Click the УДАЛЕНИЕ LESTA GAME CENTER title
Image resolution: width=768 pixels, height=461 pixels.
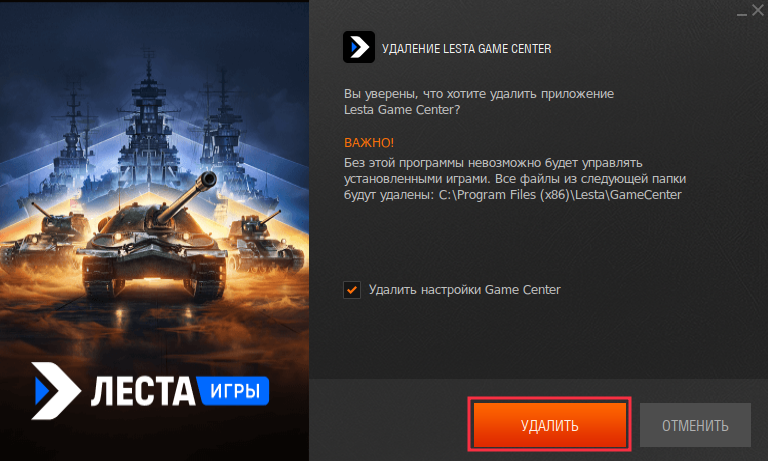(x=466, y=49)
